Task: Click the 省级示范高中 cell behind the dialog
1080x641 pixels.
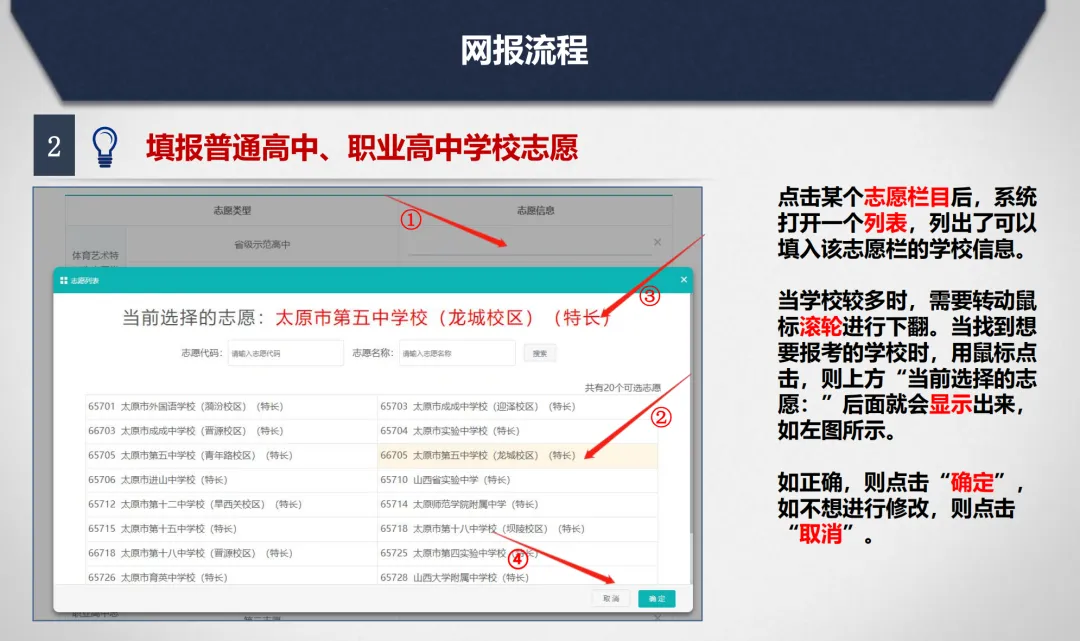Action: click(262, 244)
